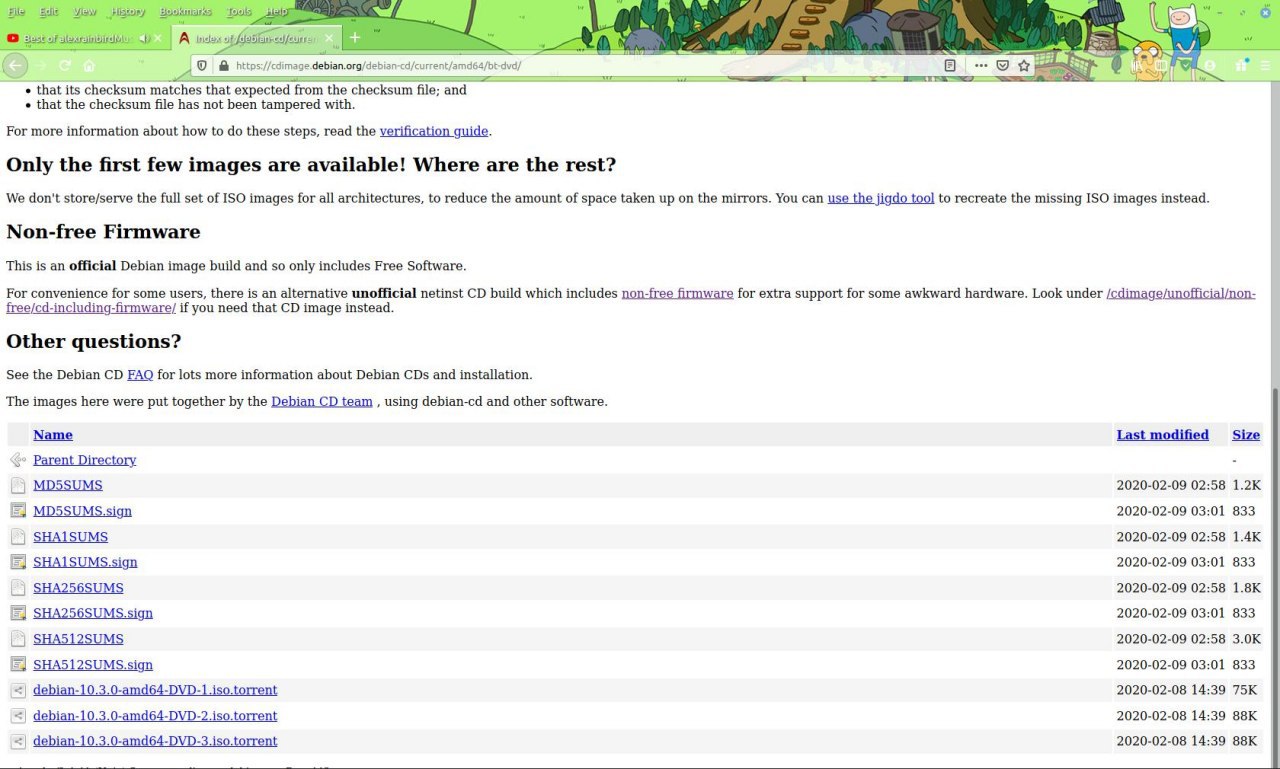Open the View menu
The image size is (1280, 769).
(x=85, y=11)
